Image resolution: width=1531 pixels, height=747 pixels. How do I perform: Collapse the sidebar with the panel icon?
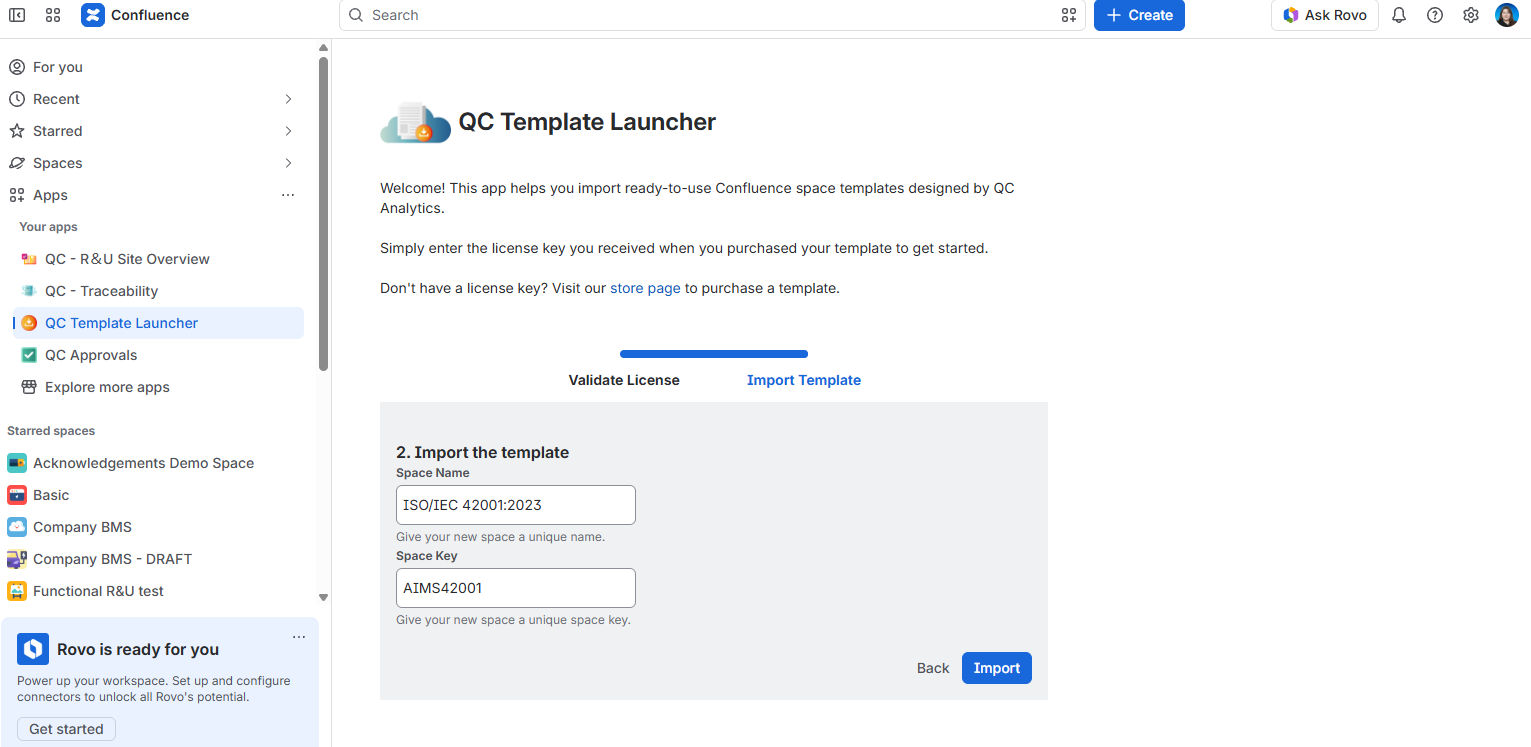(17, 15)
